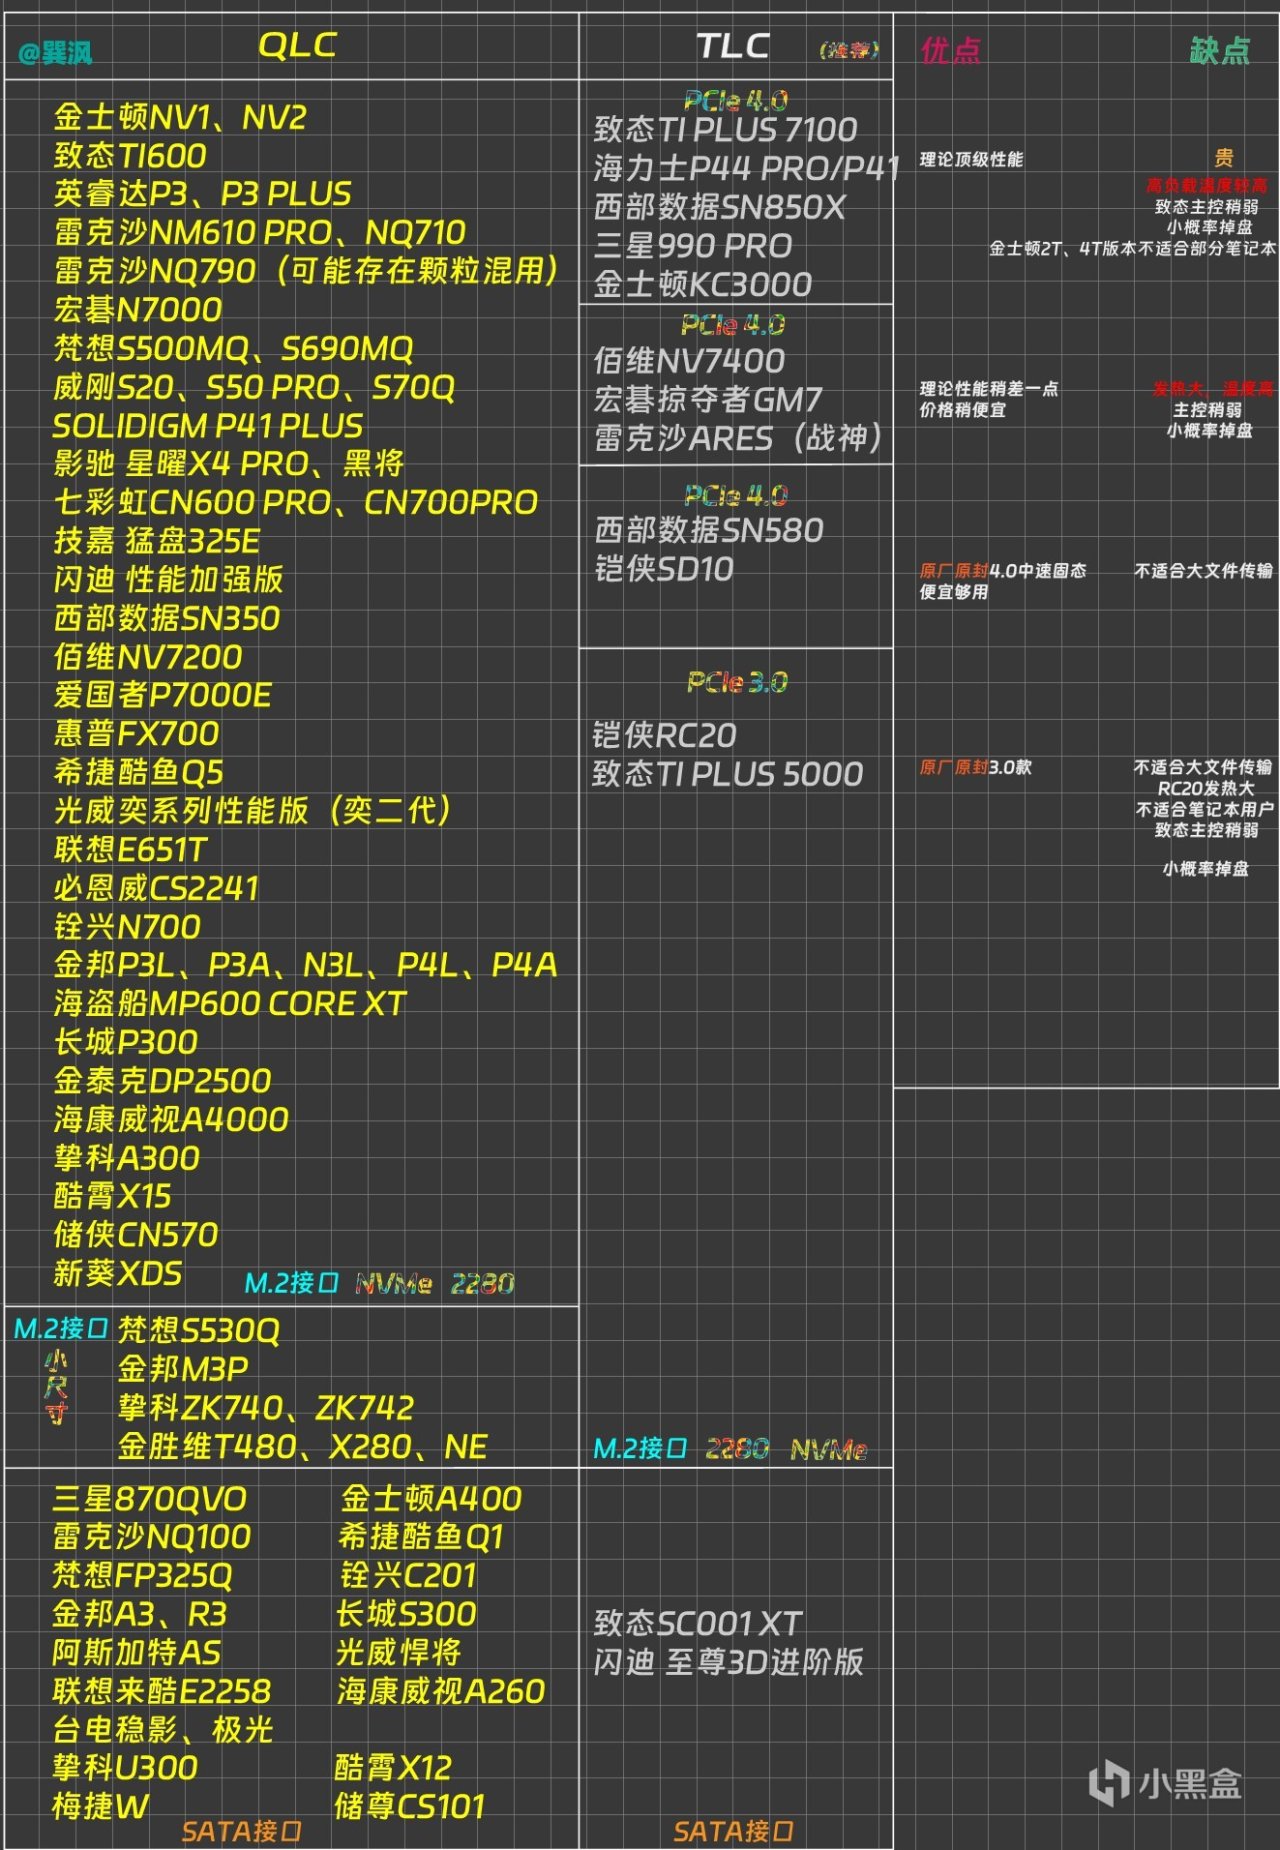Viewport: 1280px width, 1850px height.
Task: Select 海盗船MP600 CORE XT
Action: pos(230,1004)
